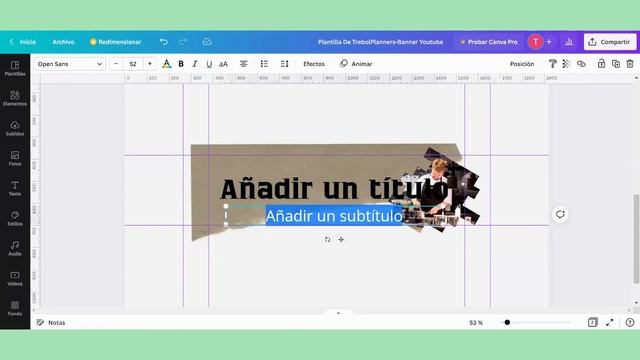Viewport: 640px width, 360px height.
Task: Click the link chain icon
Action: (581, 64)
